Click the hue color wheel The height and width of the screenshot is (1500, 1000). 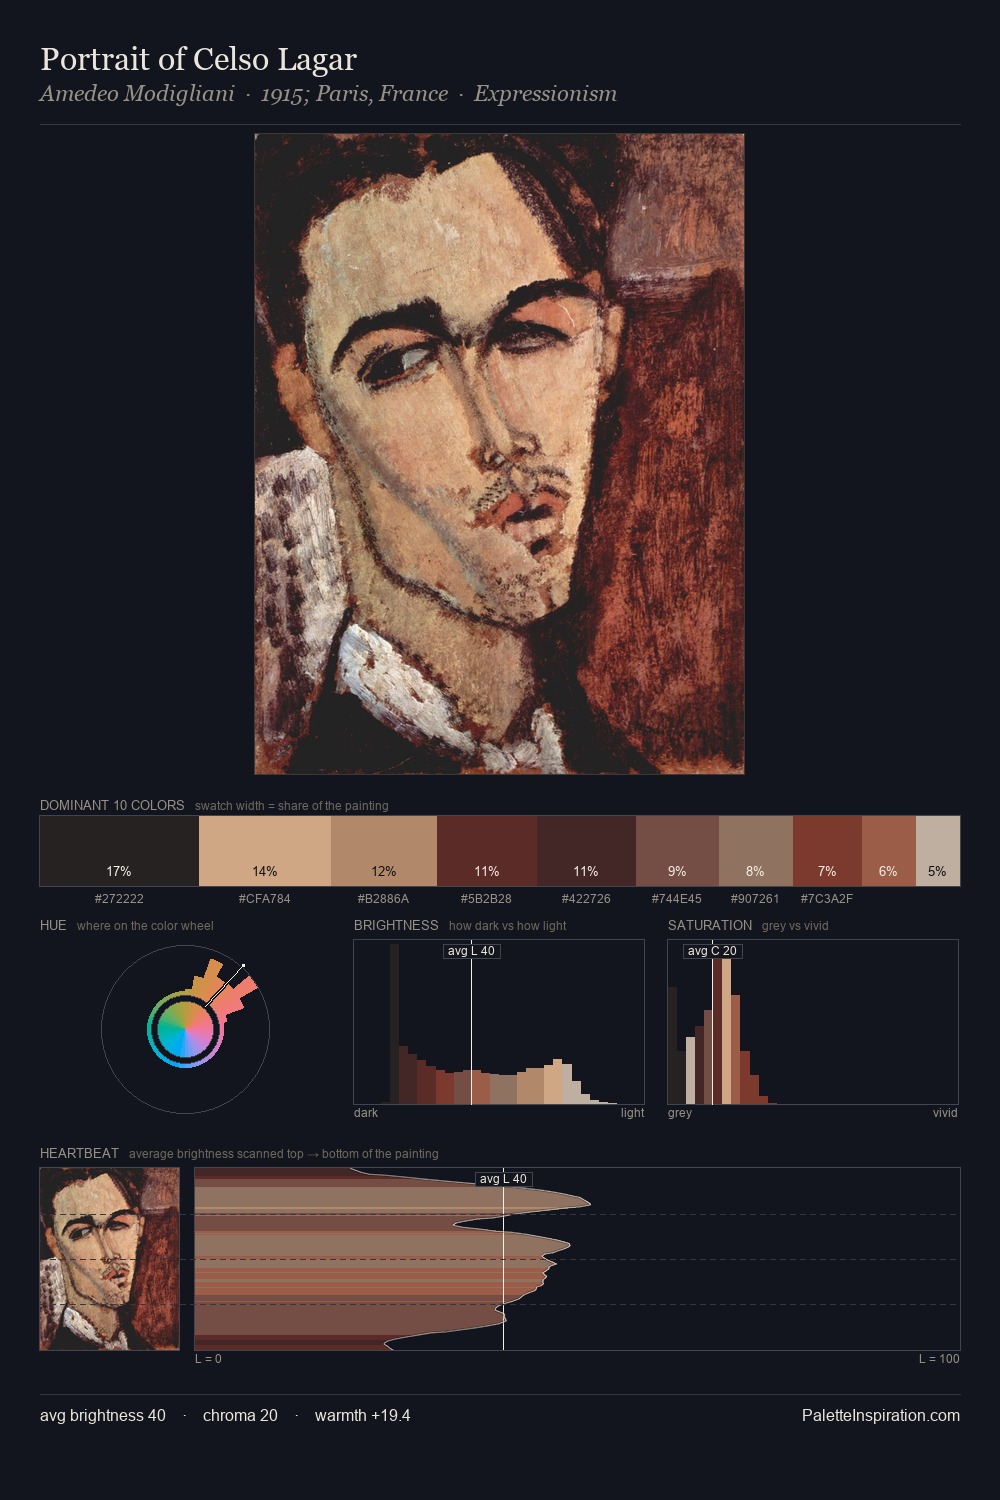click(185, 1029)
